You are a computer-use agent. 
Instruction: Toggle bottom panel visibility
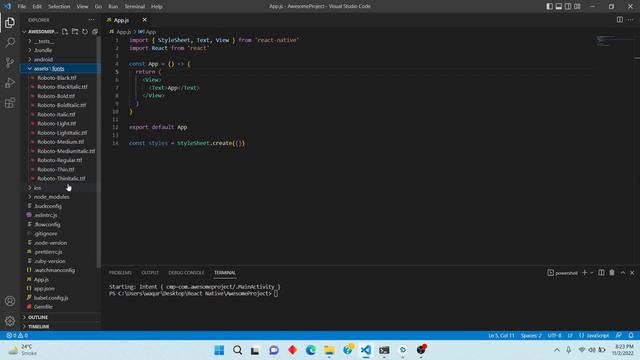tap(559, 6)
